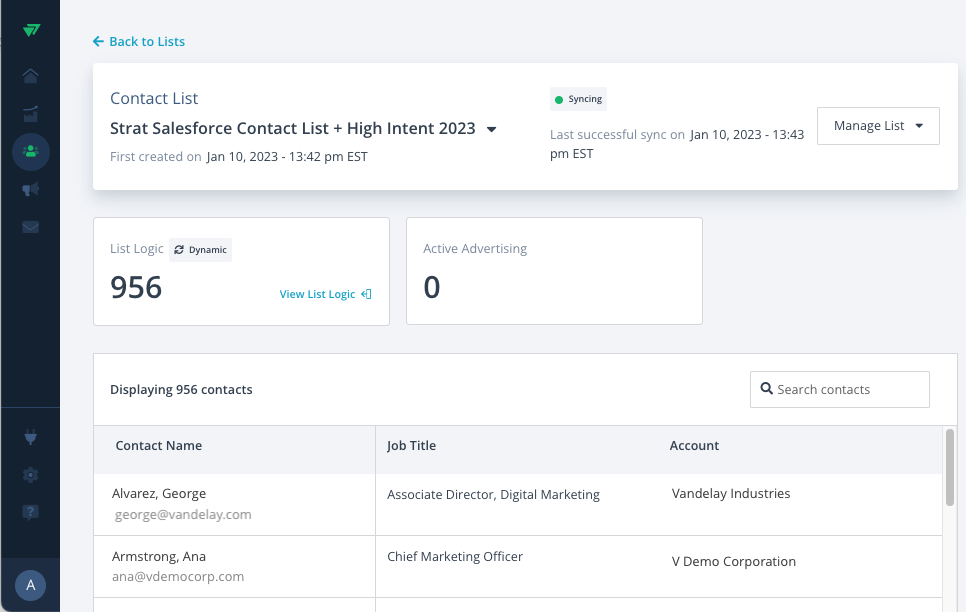Expand the contact list name dropdown arrow
This screenshot has width=966, height=612.
tap(492, 129)
